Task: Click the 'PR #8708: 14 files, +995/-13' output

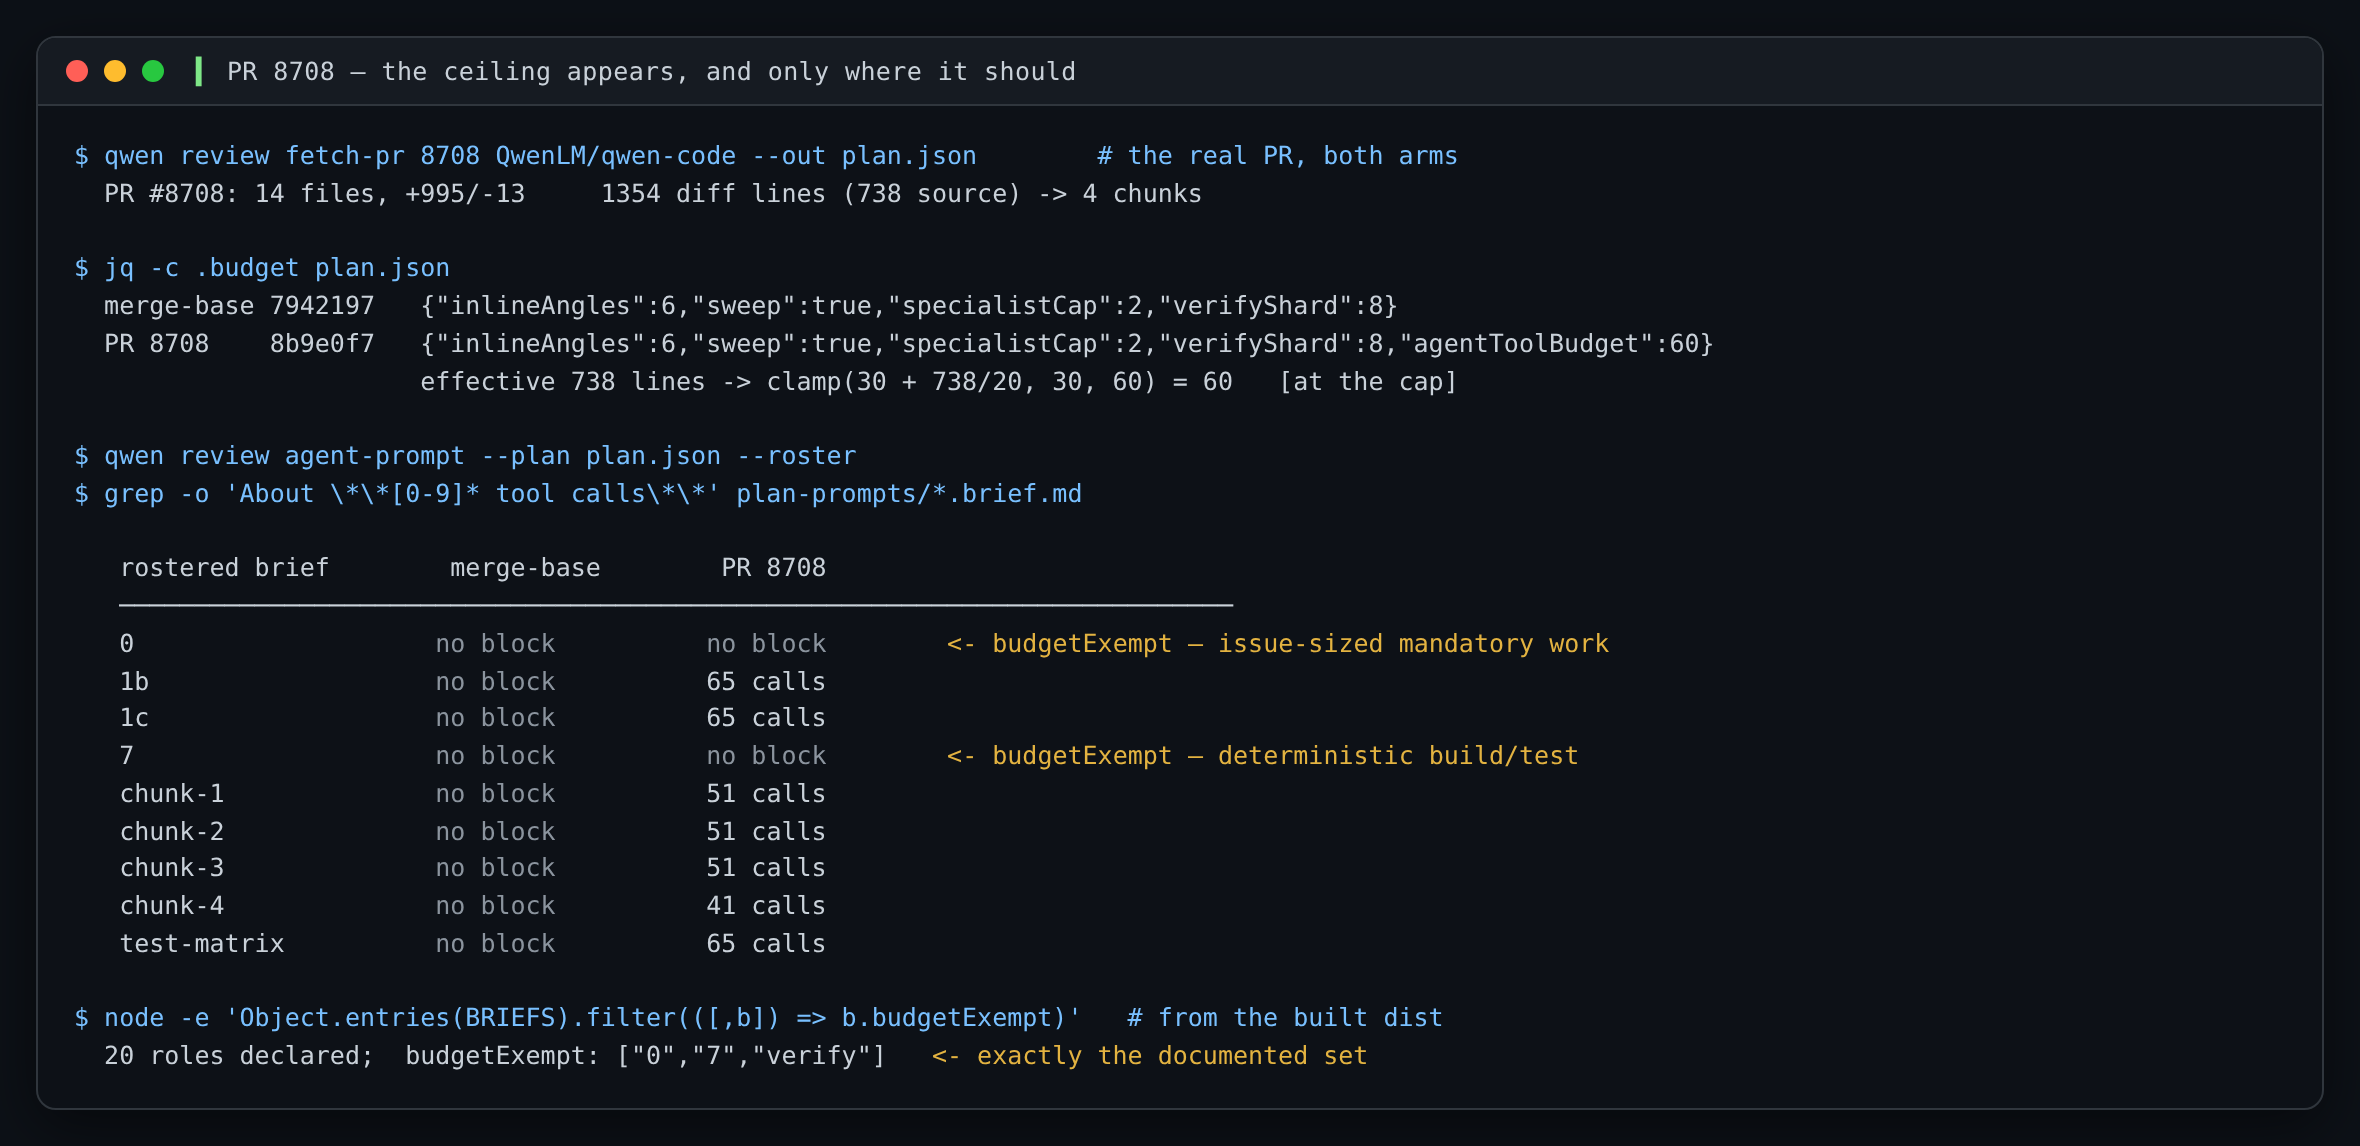Action: (314, 194)
